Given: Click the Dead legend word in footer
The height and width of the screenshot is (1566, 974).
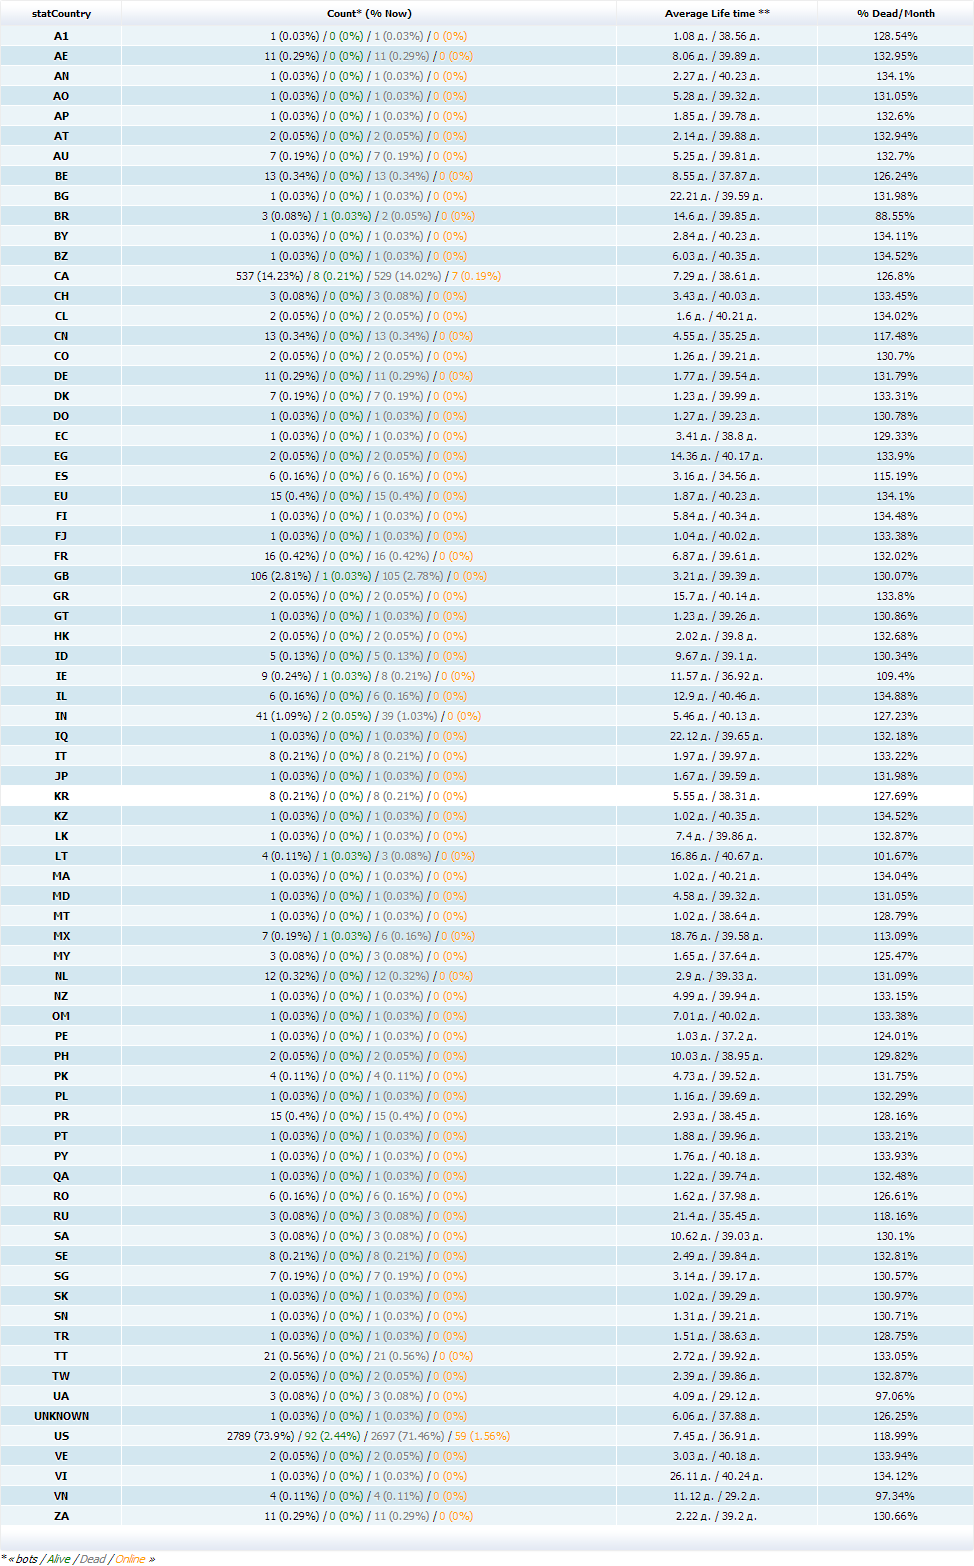Looking at the screenshot, I should click(x=93, y=1559).
